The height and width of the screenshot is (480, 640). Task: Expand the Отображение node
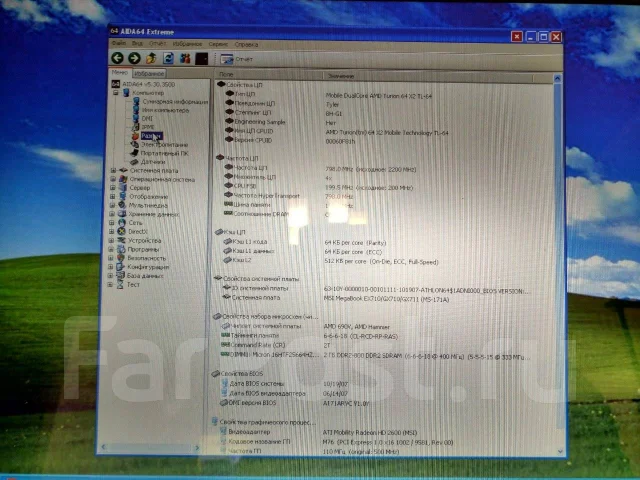pyautogui.click(x=112, y=196)
